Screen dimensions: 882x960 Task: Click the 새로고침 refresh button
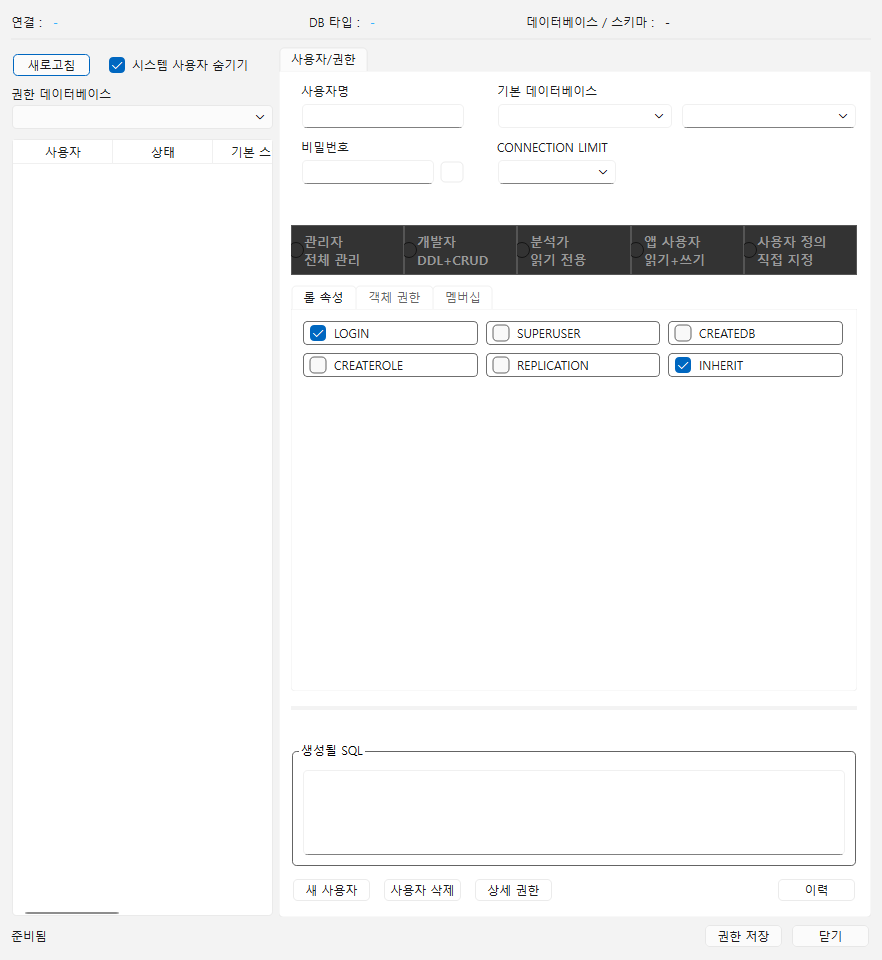51,65
